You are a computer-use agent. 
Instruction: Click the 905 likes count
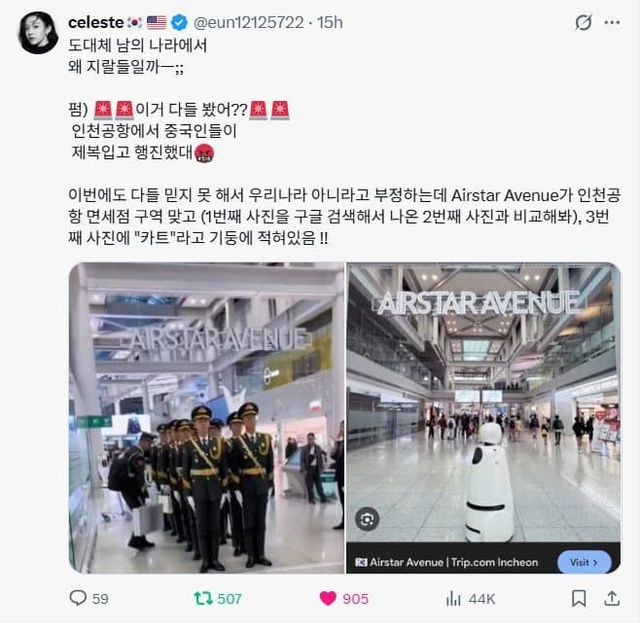click(356, 599)
